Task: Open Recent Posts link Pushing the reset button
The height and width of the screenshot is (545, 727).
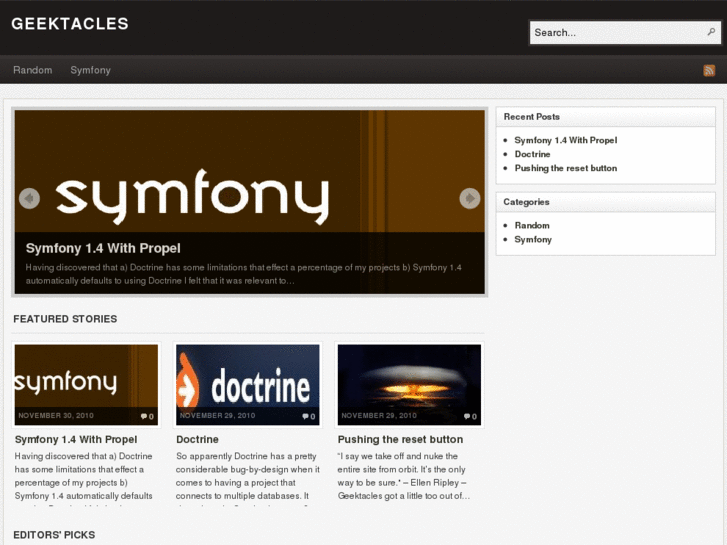Action: 566,168
